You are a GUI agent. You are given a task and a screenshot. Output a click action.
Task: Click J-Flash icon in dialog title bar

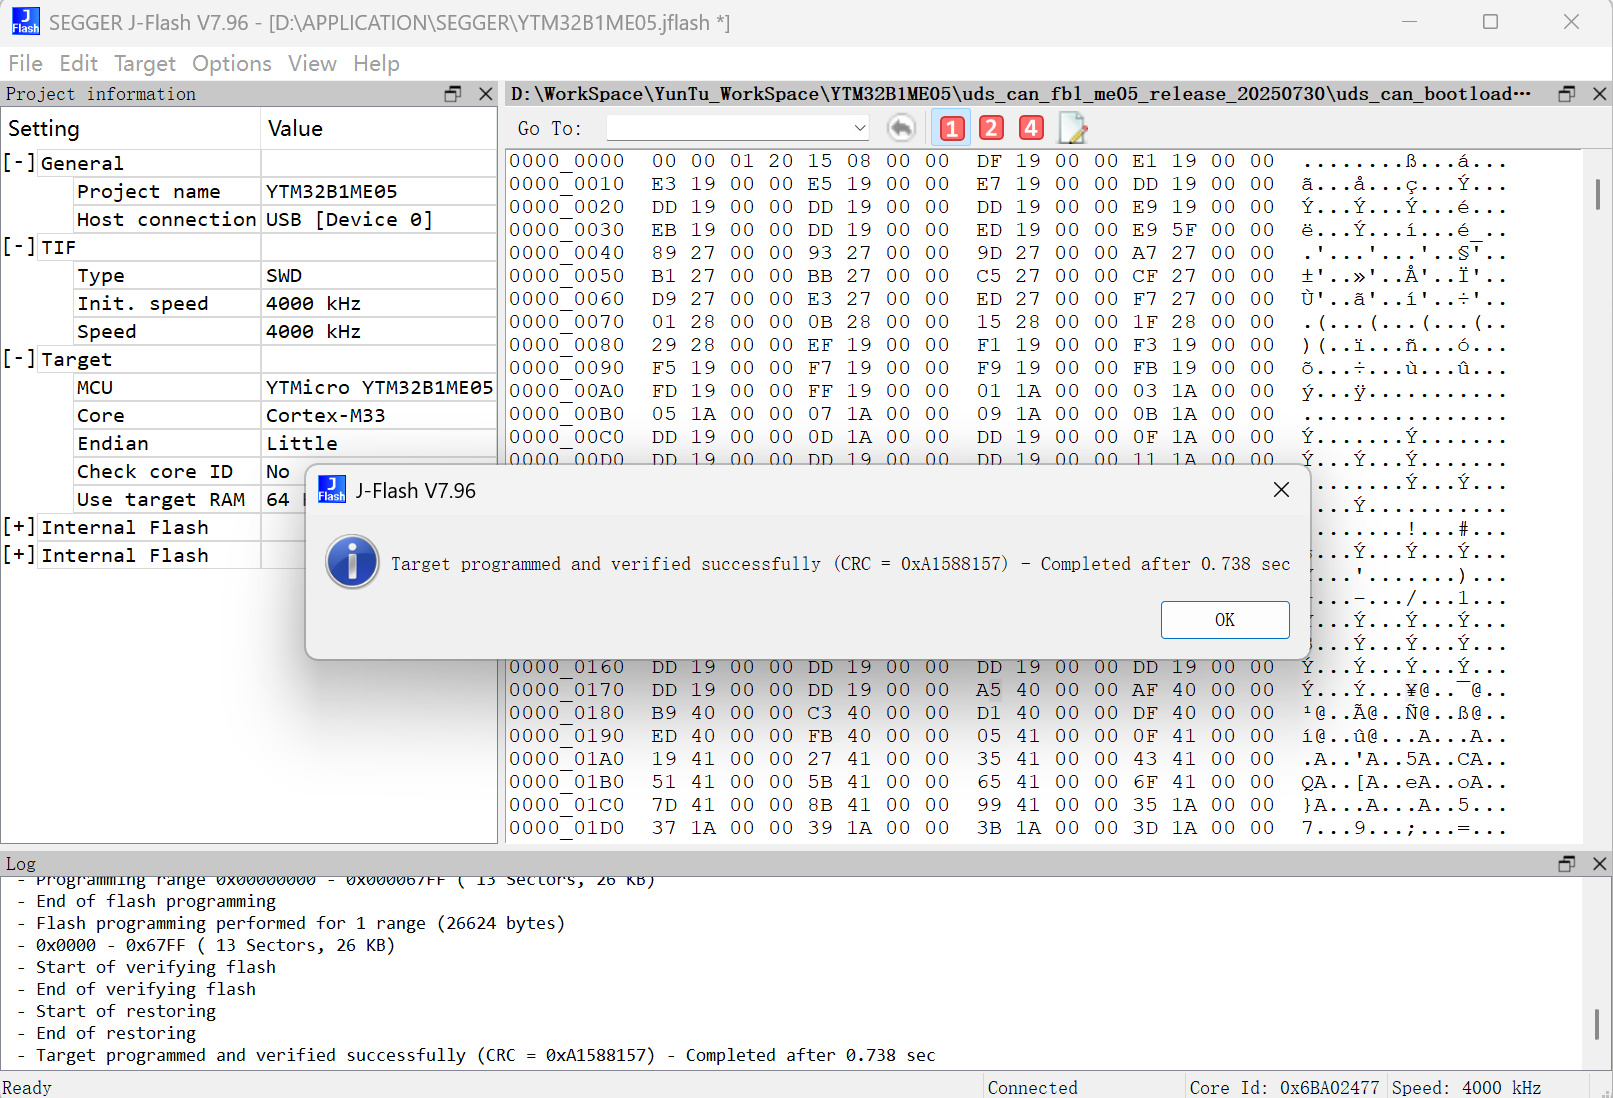pyautogui.click(x=332, y=489)
